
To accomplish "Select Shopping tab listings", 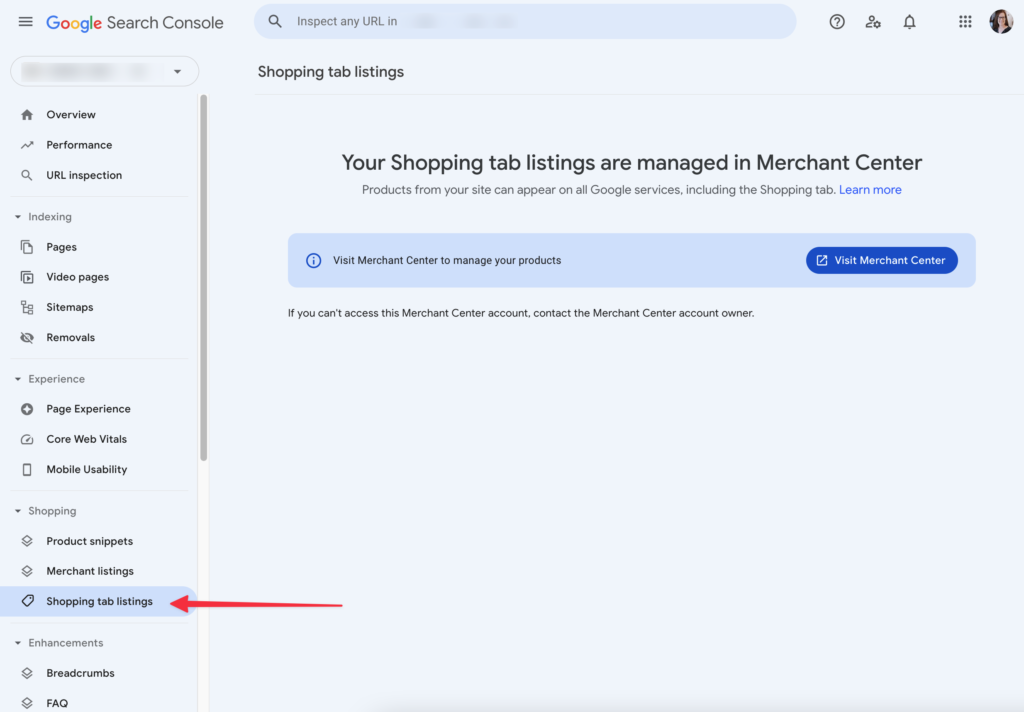I will [x=98, y=601].
